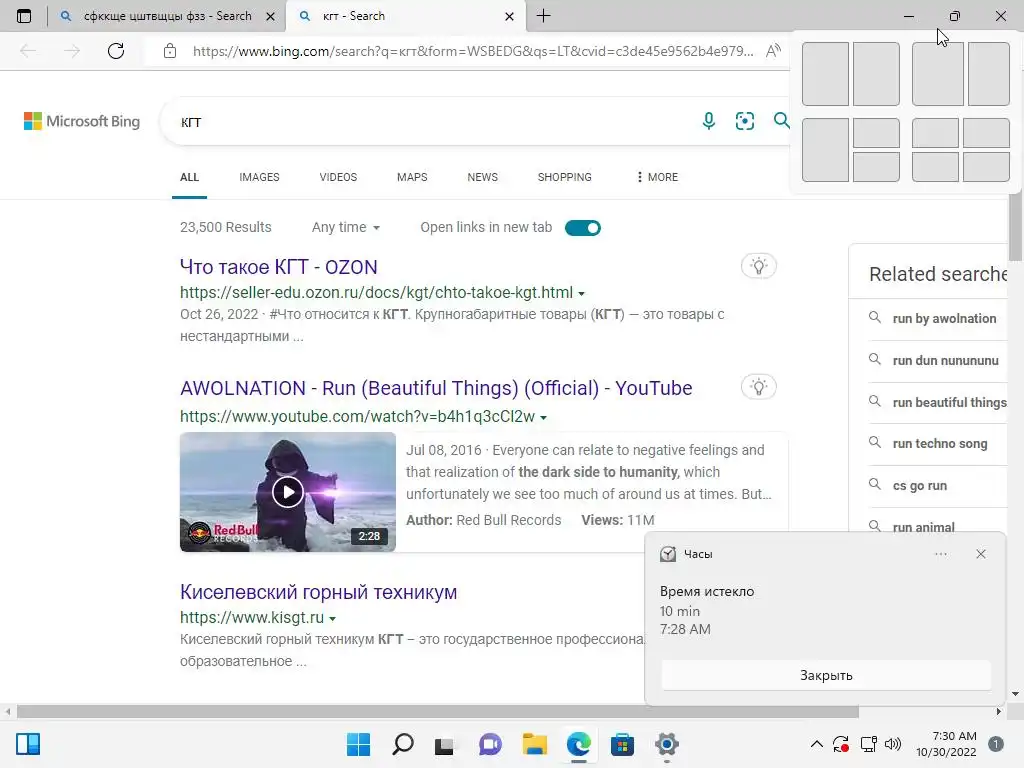
Task: Open clock and date 7:30 AM
Action: click(x=946, y=744)
